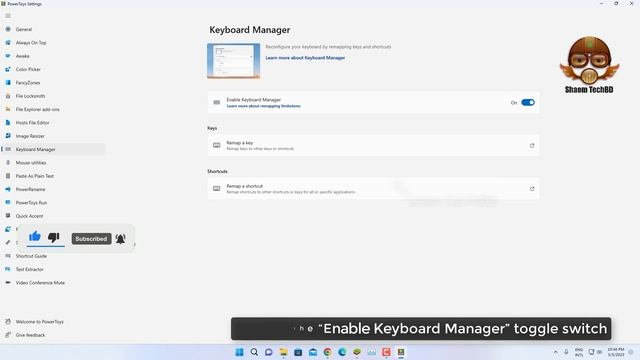Launch Google Chrome from taskbar
Screen dimensions: 640x360
tap(327, 352)
